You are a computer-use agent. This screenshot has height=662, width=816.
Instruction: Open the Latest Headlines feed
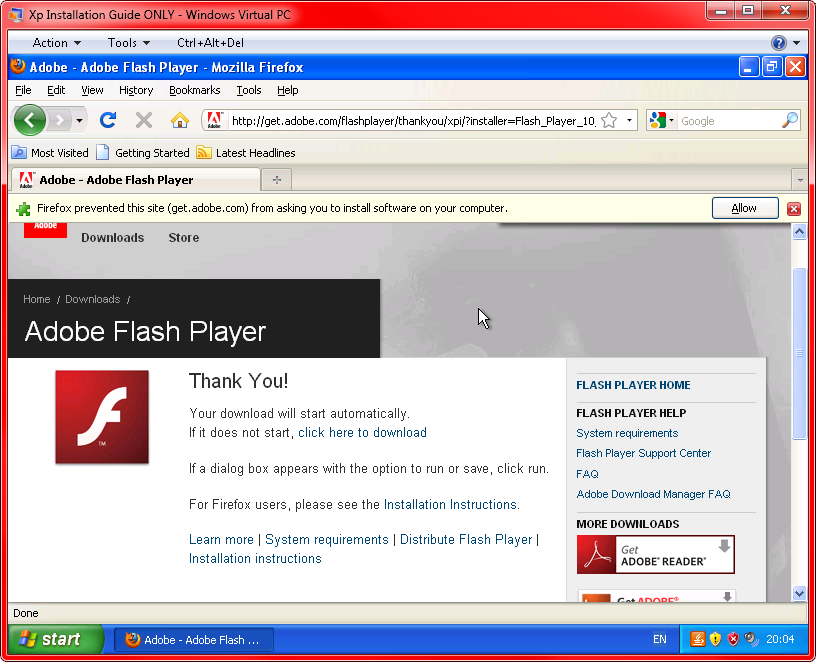click(x=246, y=153)
